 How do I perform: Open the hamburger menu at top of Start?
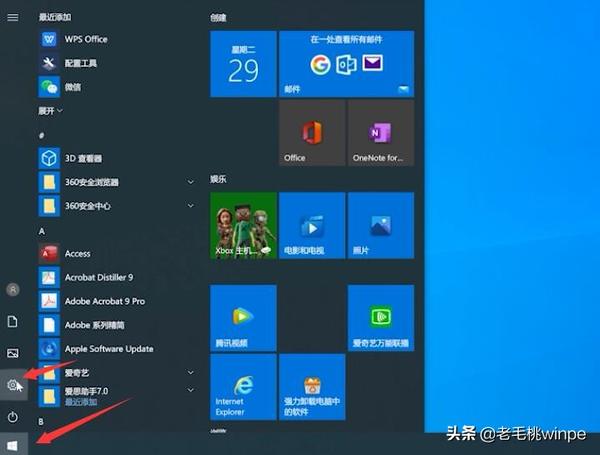13,17
